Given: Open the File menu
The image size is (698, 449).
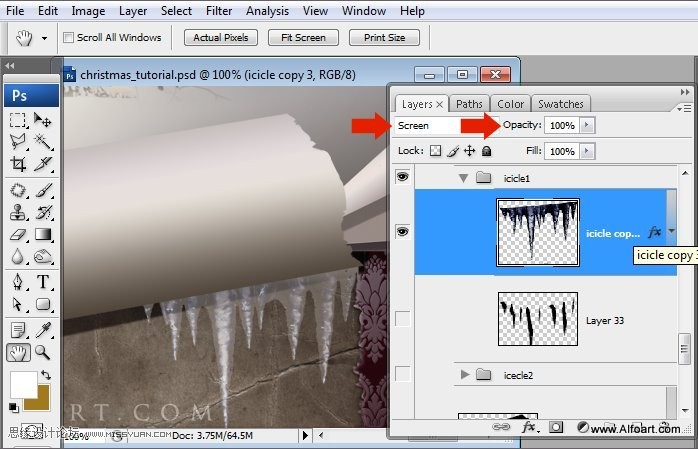Looking at the screenshot, I should [15, 11].
